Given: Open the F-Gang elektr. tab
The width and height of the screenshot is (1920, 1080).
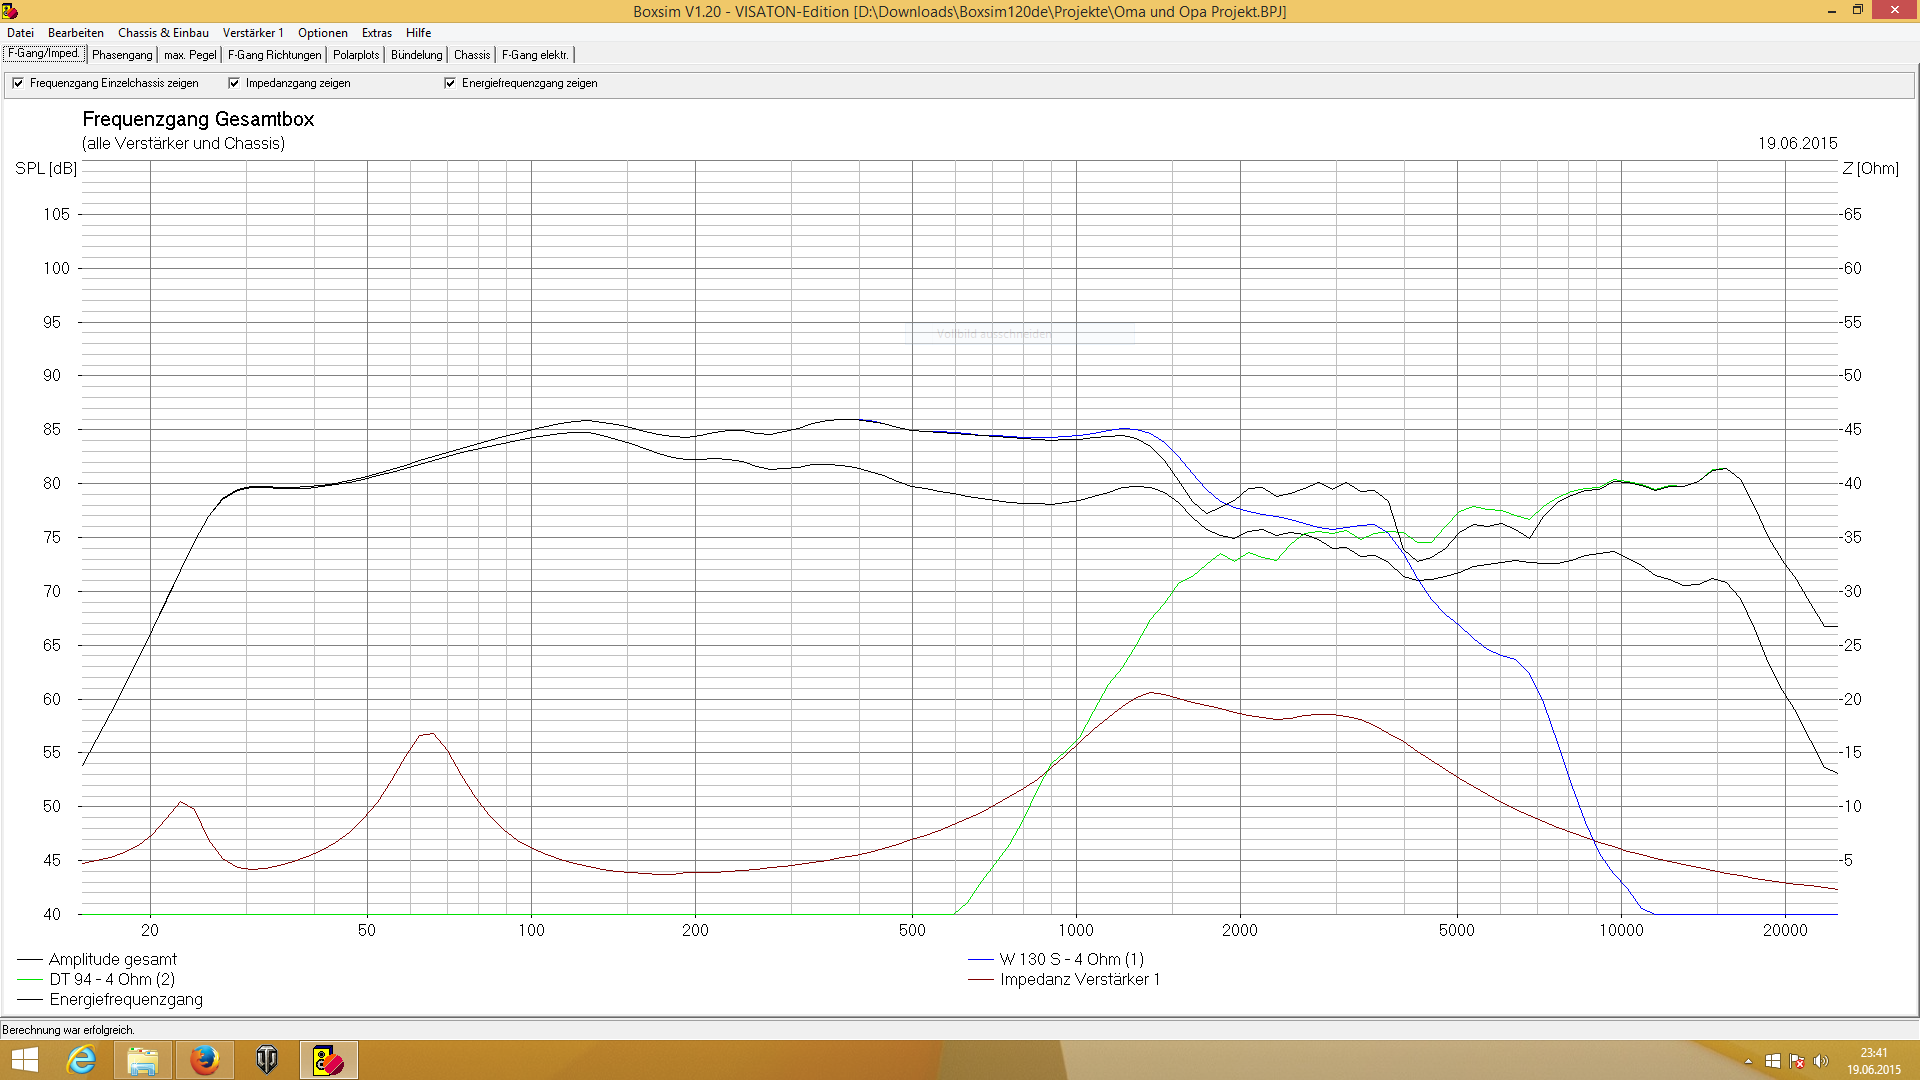Looking at the screenshot, I should tap(535, 55).
